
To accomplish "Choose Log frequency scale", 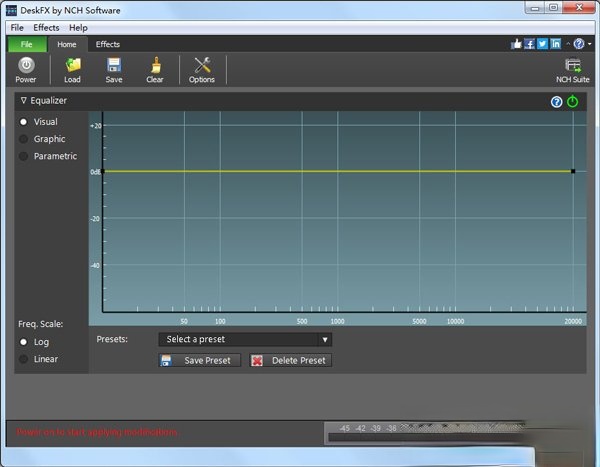I will coord(23,342).
